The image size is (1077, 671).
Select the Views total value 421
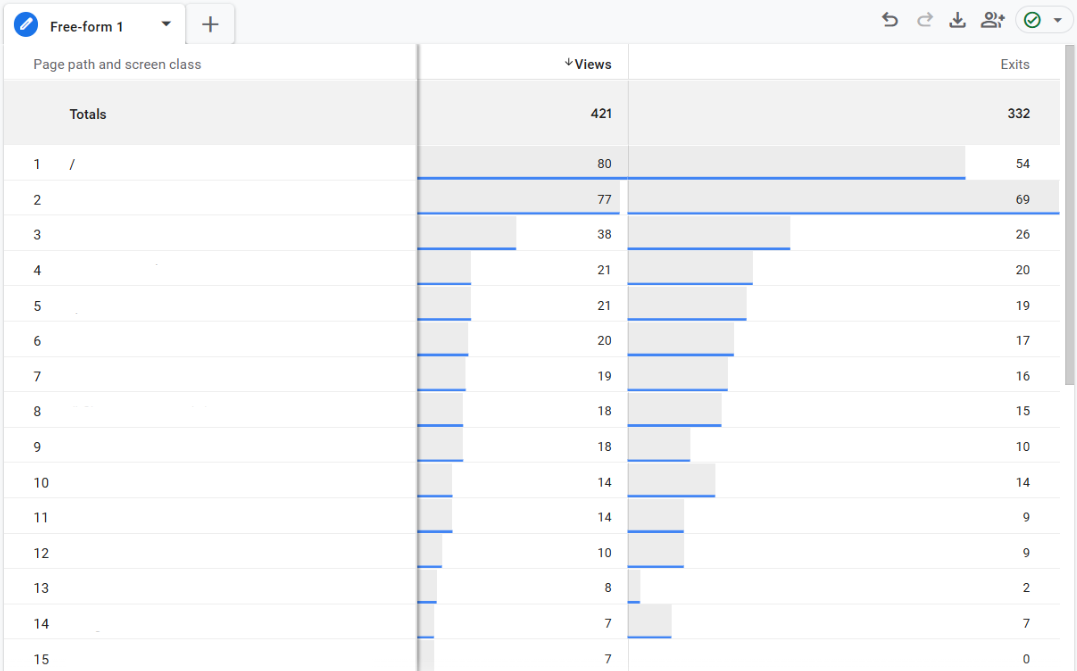(601, 113)
